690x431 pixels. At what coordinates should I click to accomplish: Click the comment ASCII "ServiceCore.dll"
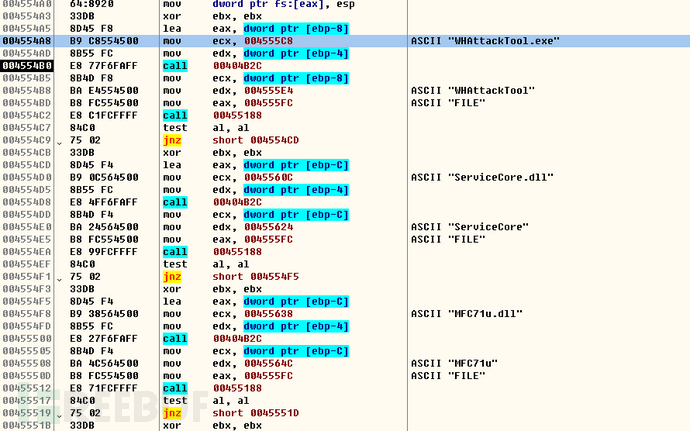click(482, 177)
